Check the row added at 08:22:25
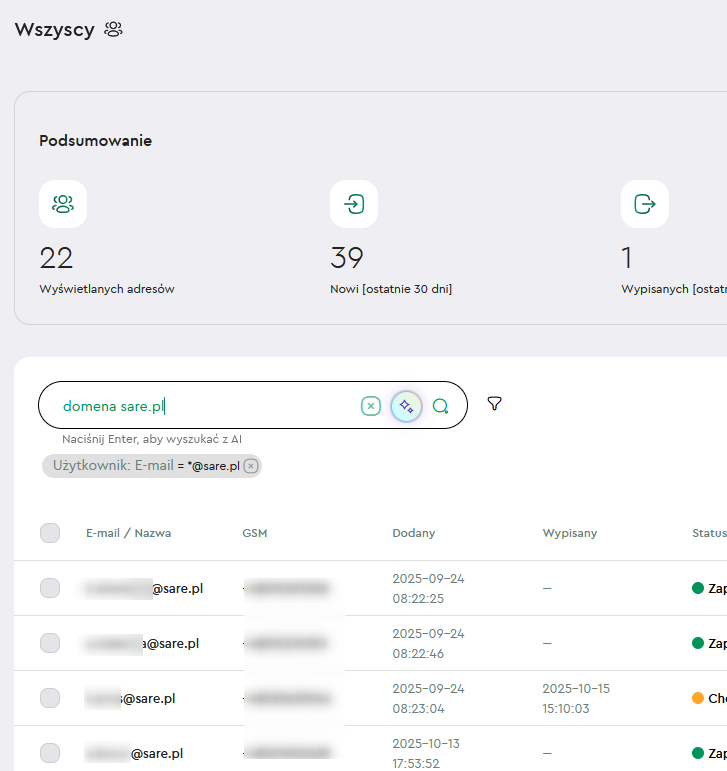The width and height of the screenshot is (727, 771). 50,588
